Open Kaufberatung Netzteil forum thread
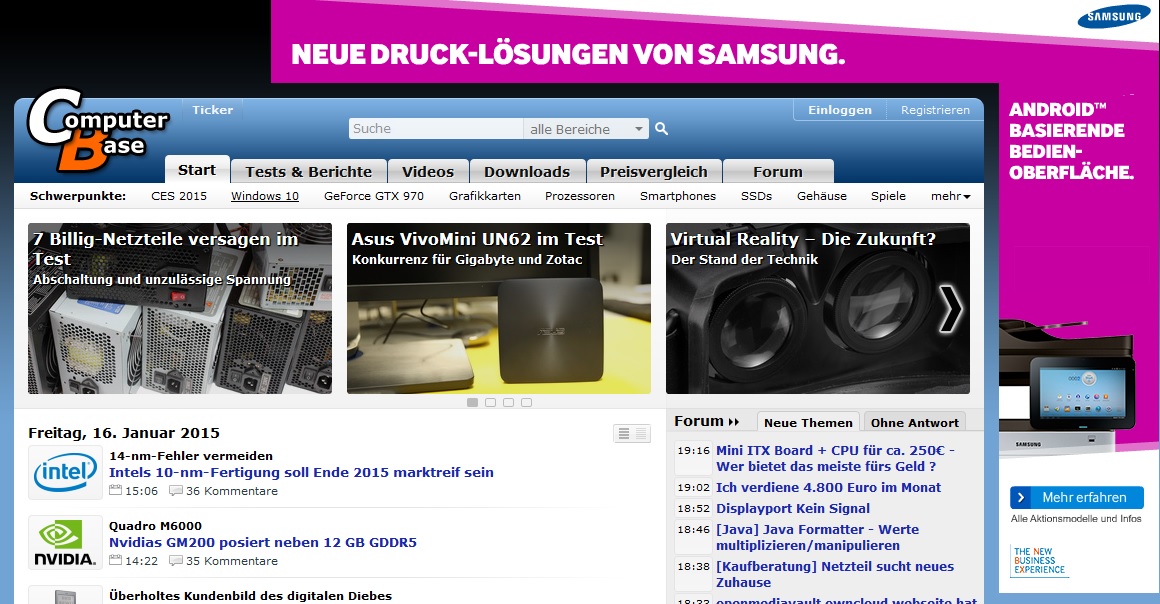This screenshot has width=1160, height=604. [835, 574]
